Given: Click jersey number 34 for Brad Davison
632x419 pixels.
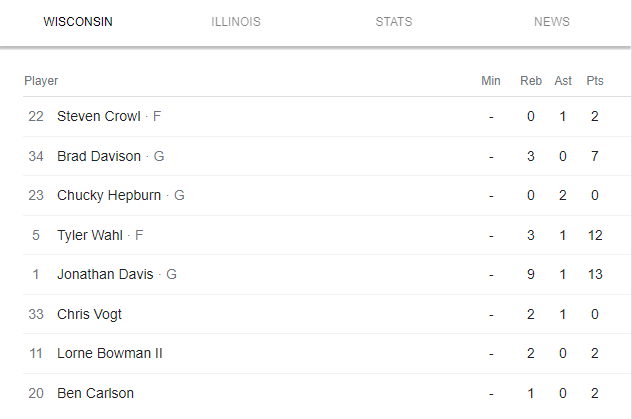Looking at the screenshot, I should [36, 156].
